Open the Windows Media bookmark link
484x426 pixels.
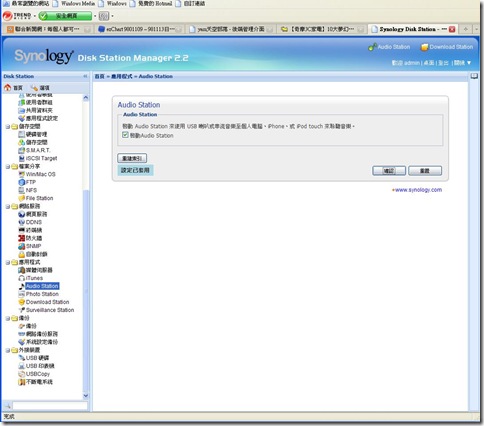pos(74,4)
